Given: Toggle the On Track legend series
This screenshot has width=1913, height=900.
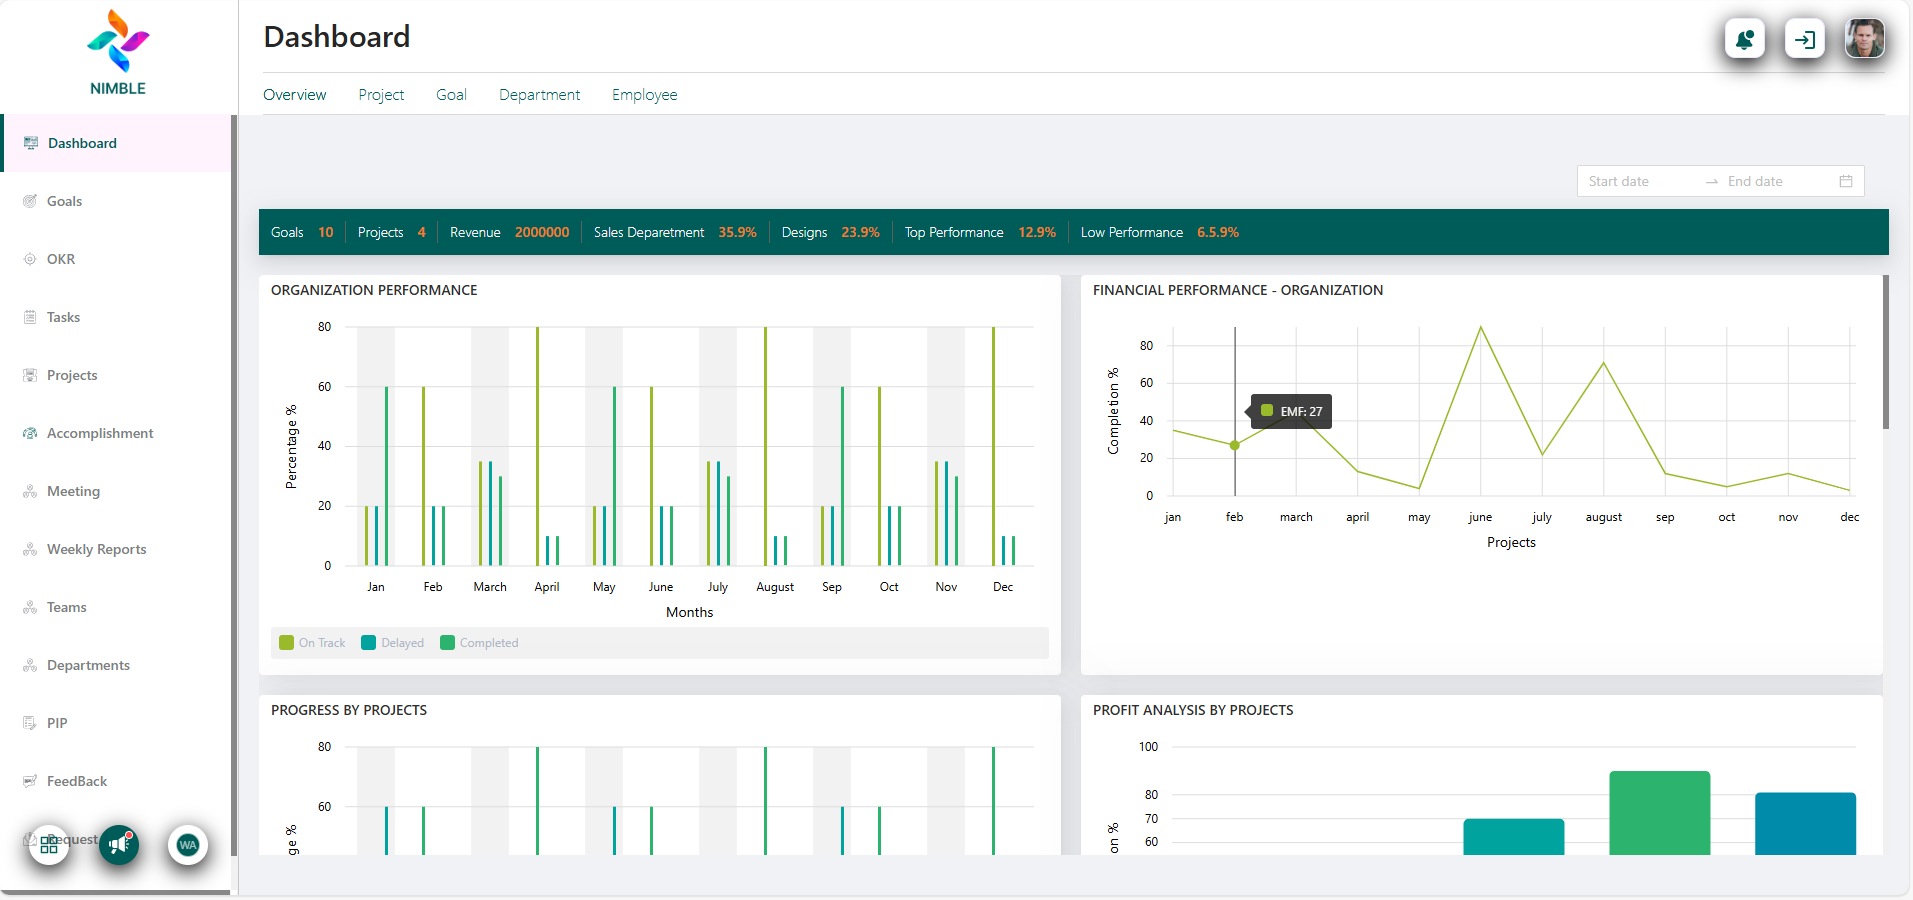Looking at the screenshot, I should pos(312,643).
